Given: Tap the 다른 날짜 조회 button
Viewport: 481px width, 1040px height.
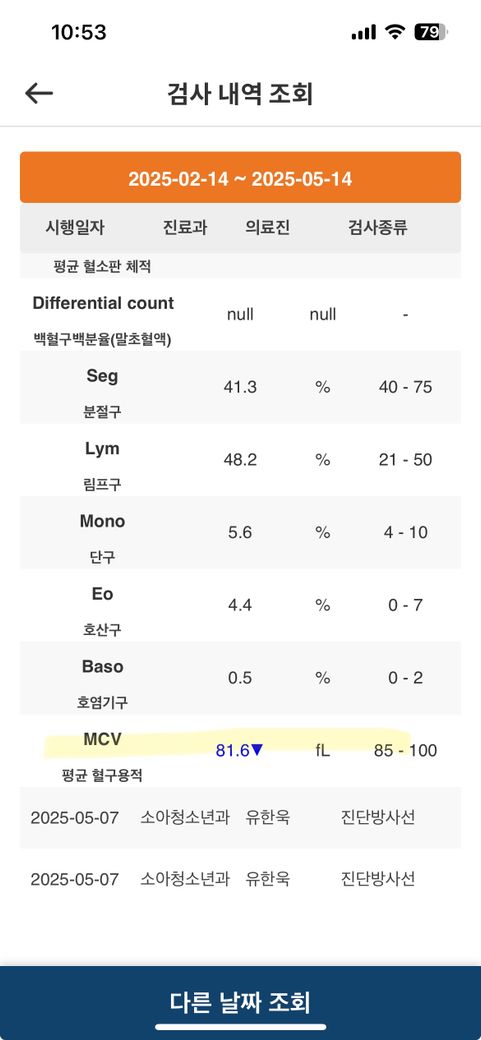Looking at the screenshot, I should click(x=240, y=1003).
